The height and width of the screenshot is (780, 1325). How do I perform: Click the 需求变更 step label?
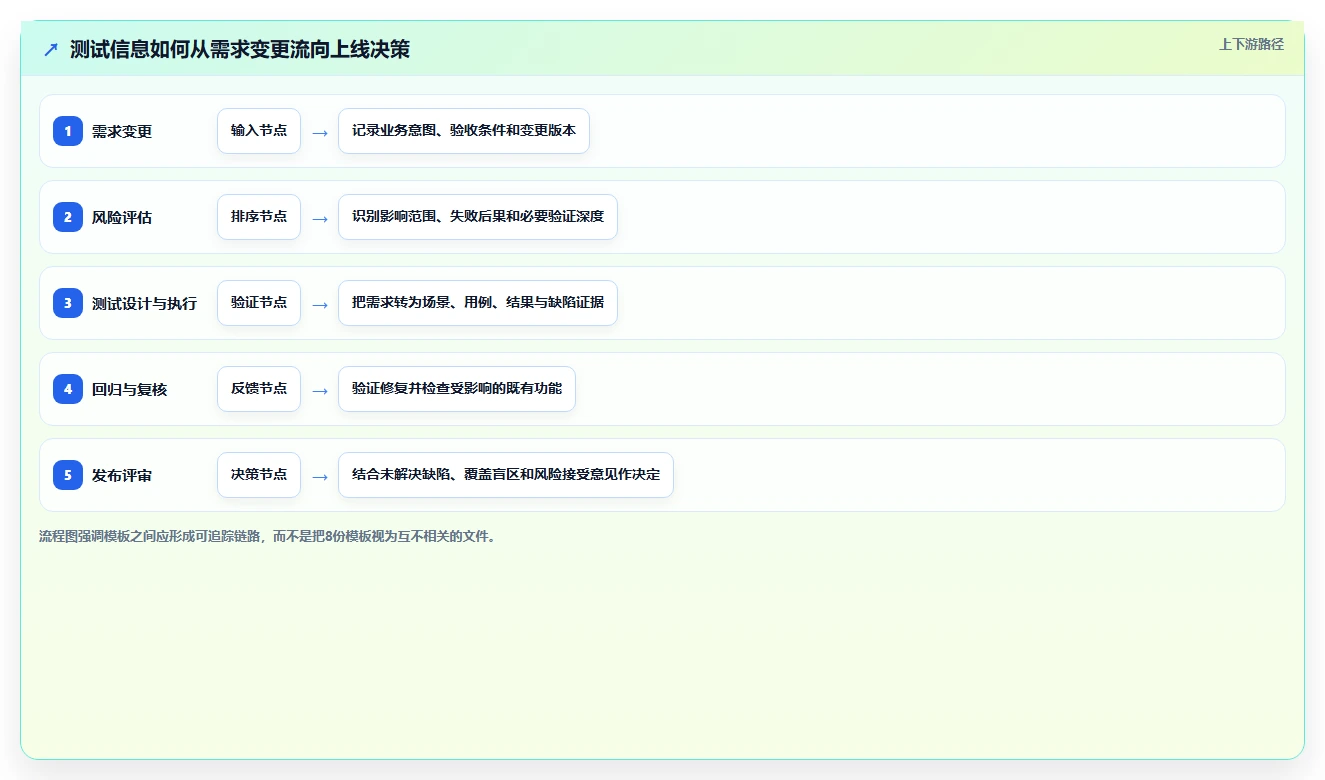point(122,131)
